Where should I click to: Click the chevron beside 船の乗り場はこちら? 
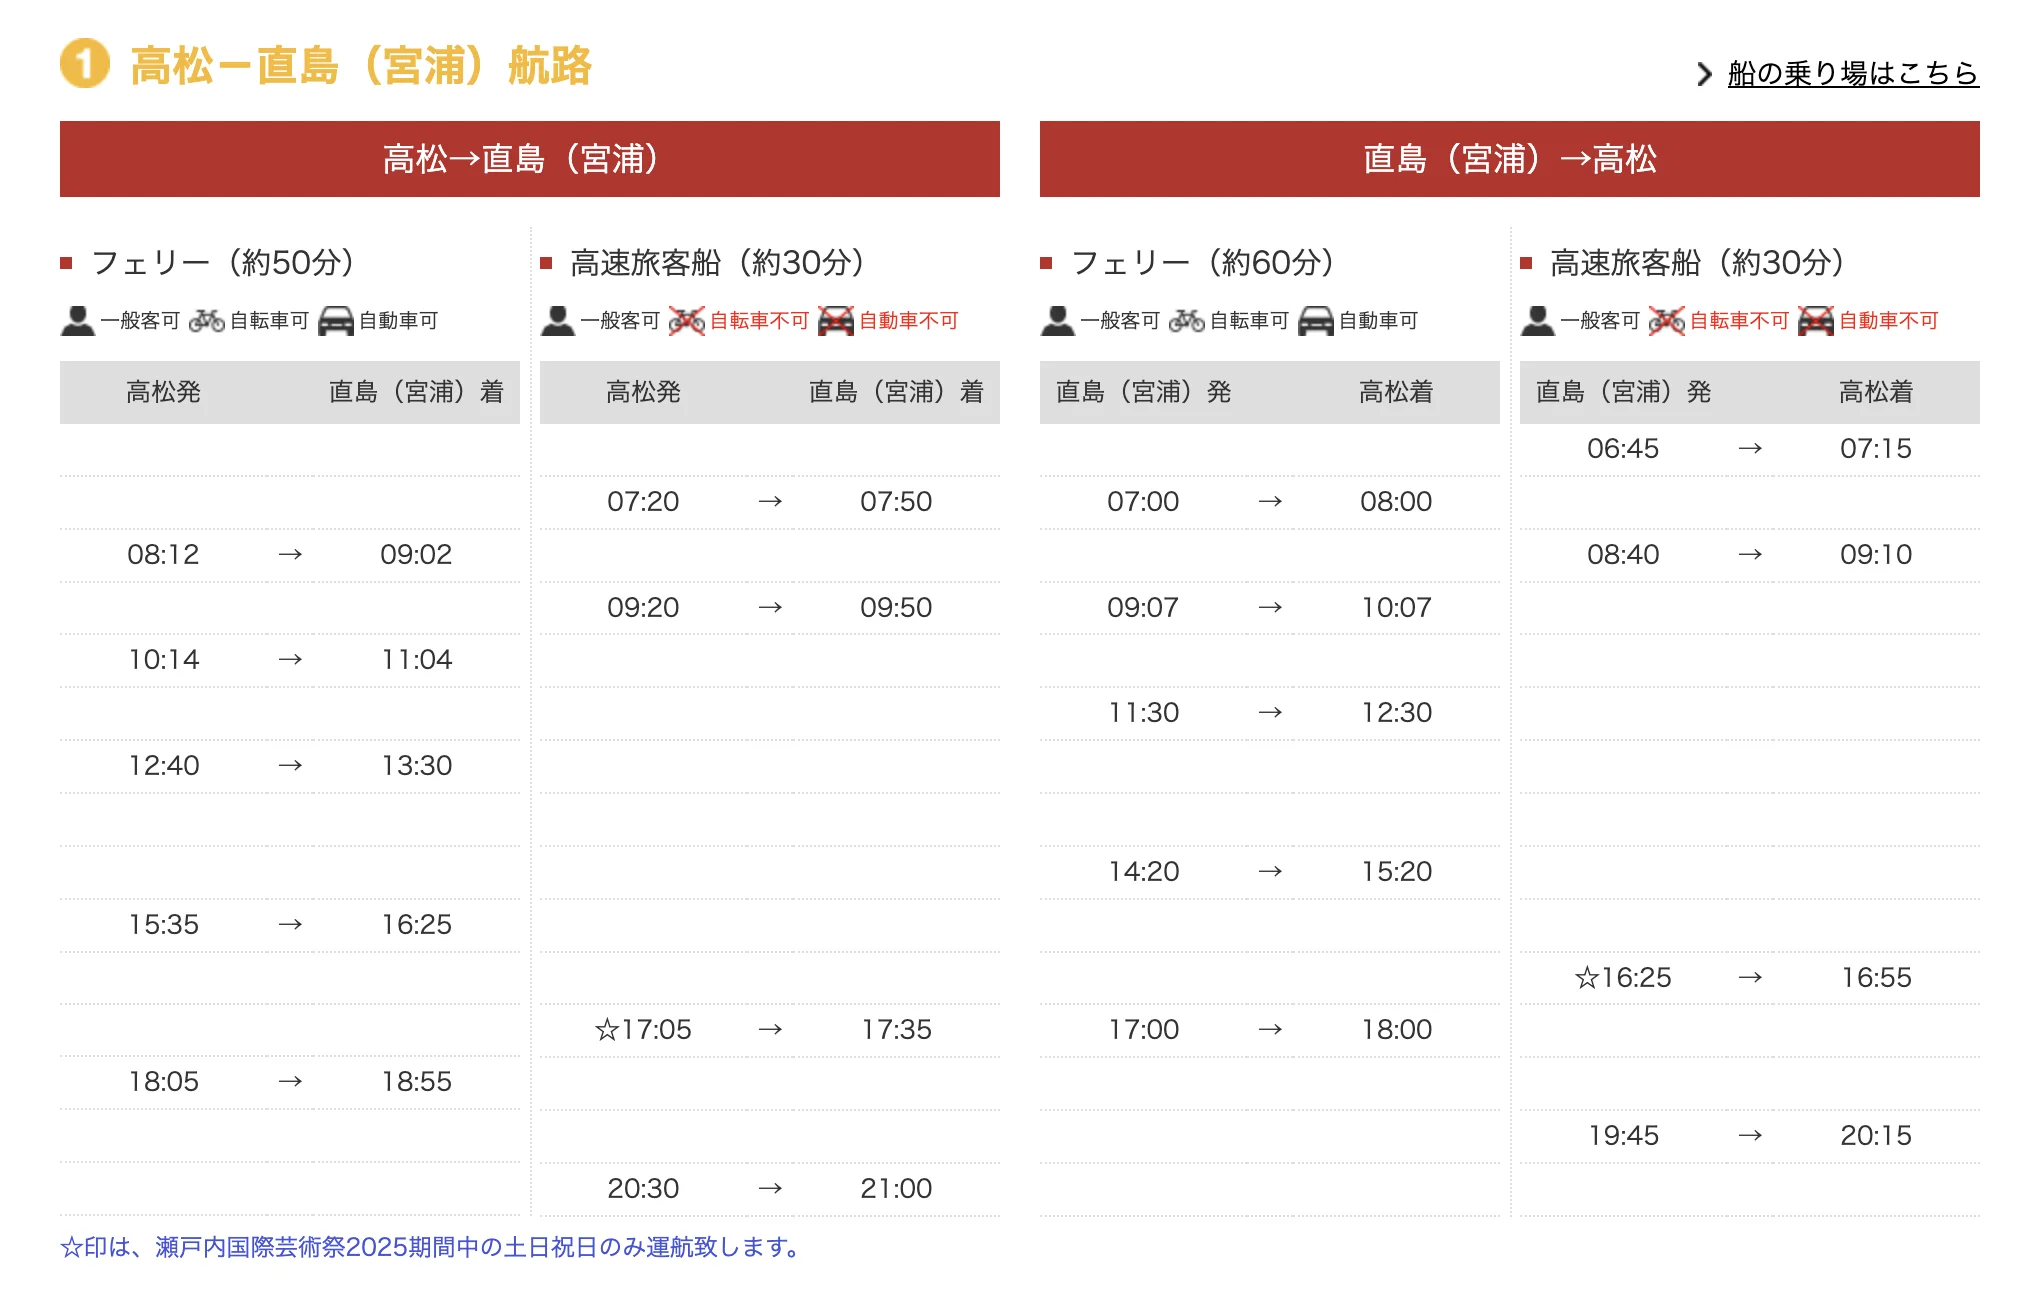tap(1705, 74)
